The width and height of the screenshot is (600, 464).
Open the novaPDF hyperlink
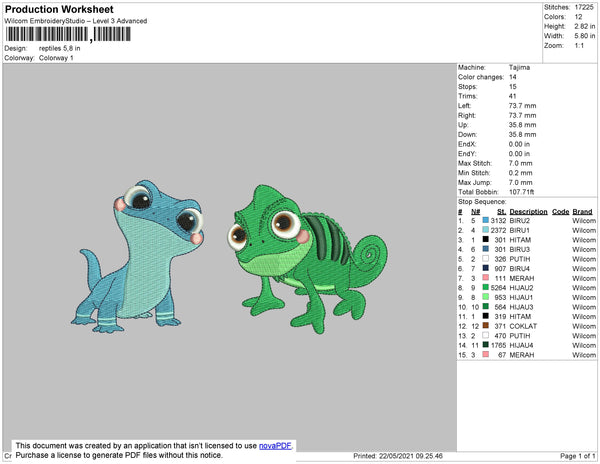[275, 446]
